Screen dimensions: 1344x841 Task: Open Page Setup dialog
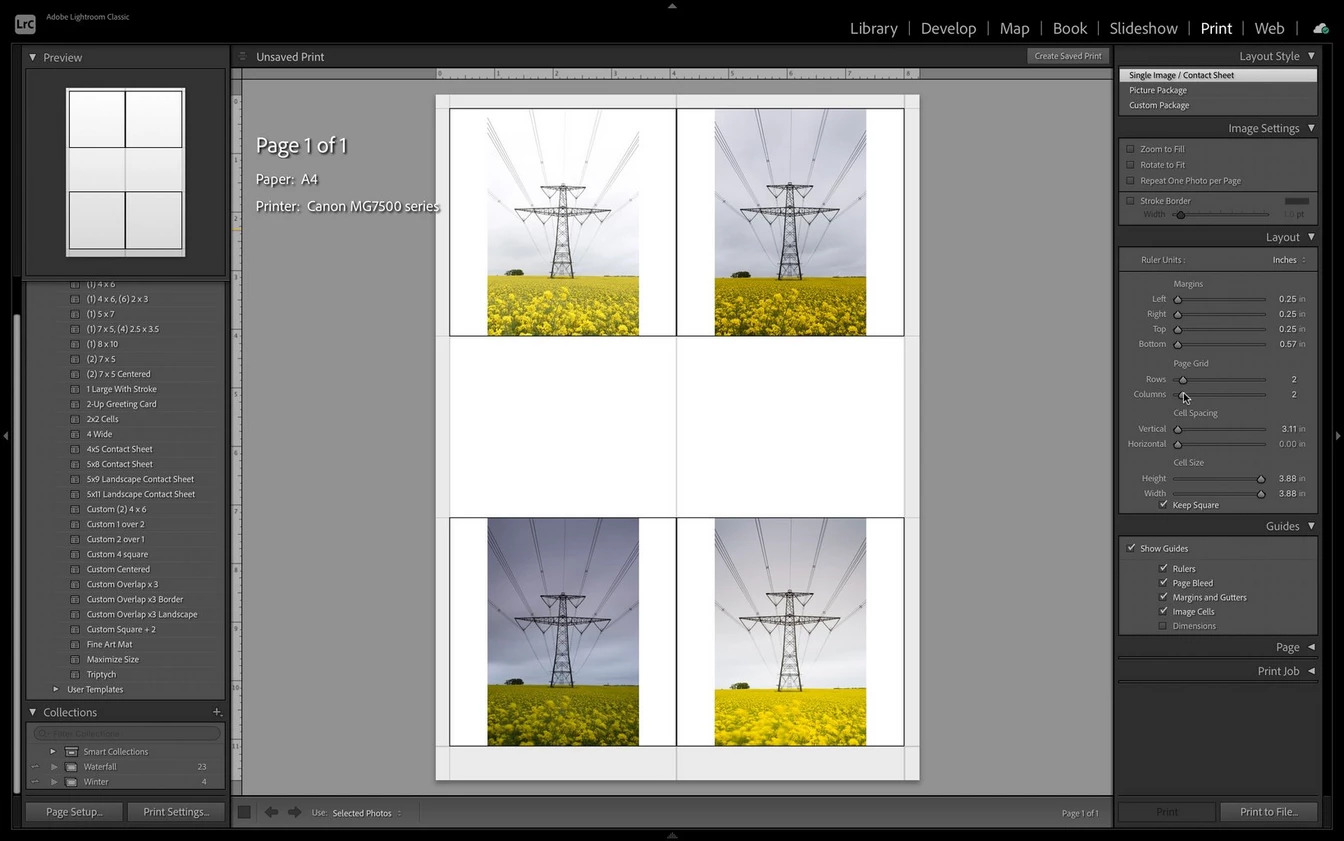pyautogui.click(x=74, y=812)
